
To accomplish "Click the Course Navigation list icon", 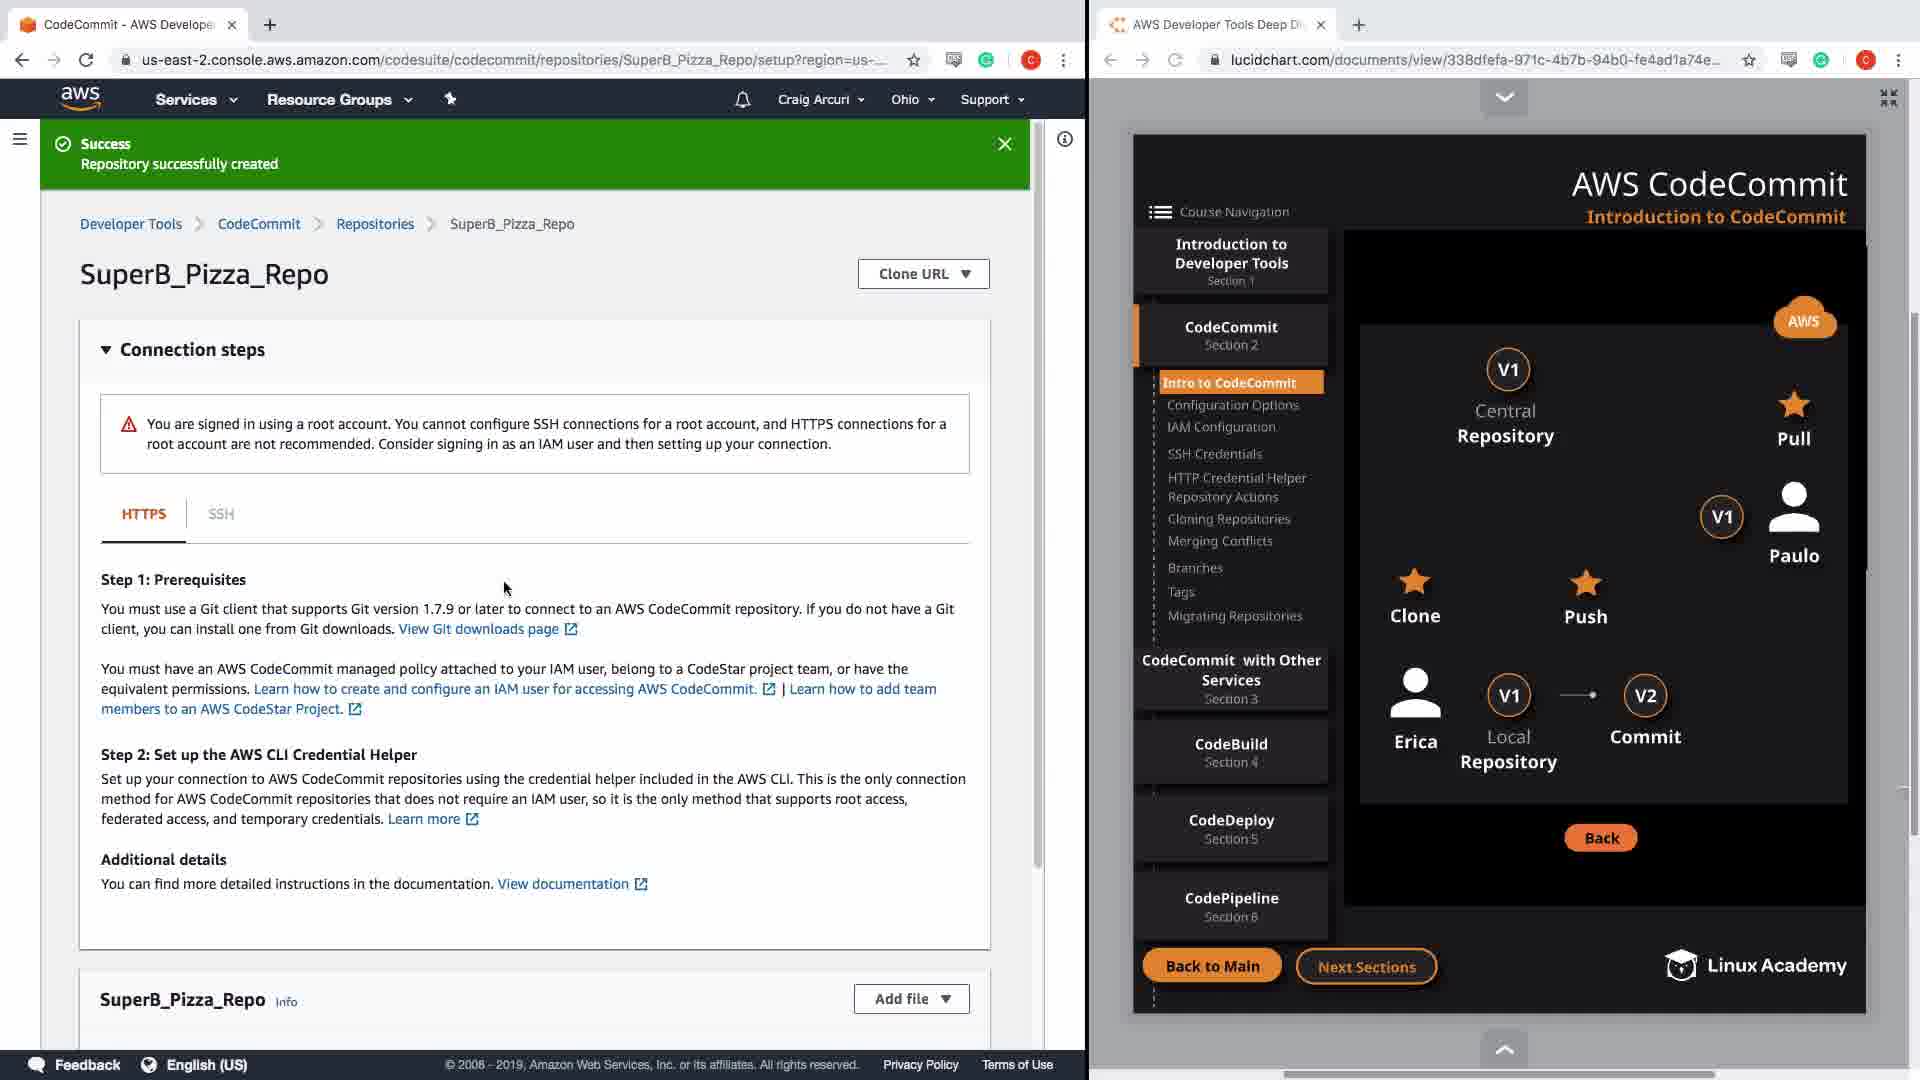I will point(1160,212).
